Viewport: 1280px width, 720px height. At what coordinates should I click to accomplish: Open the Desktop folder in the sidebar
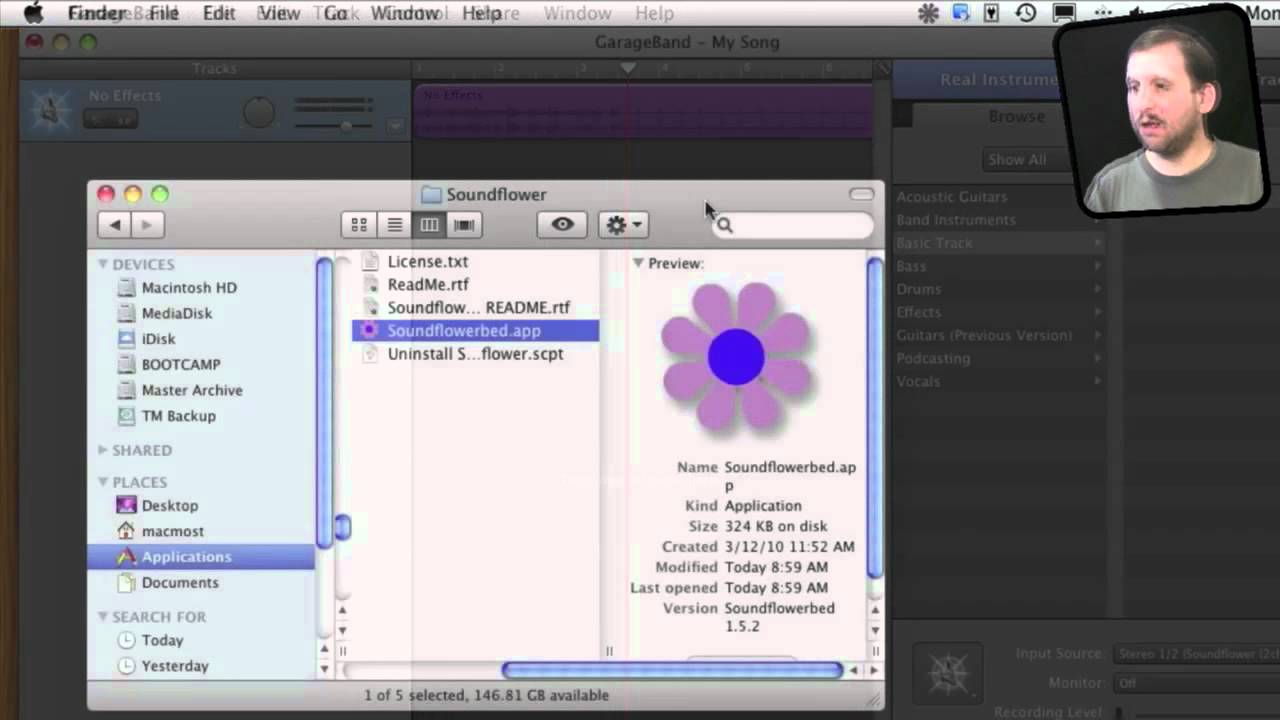(x=169, y=506)
